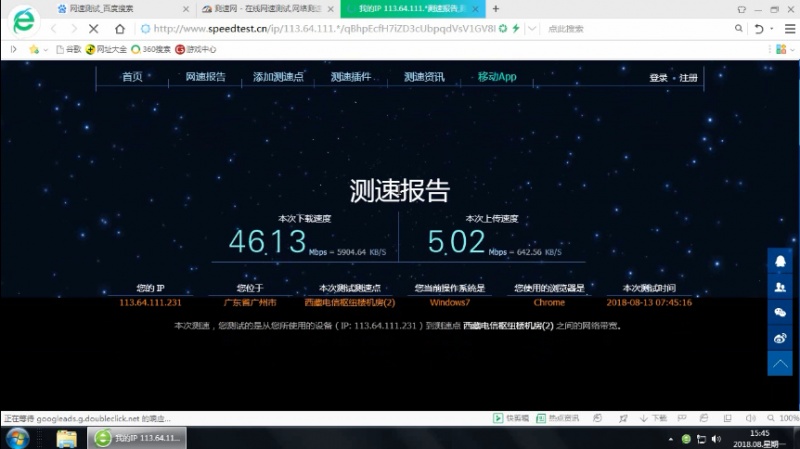Viewport: 800px width, 449px height.
Task: Open the skin shirt icon in title bar
Action: [741, 9]
